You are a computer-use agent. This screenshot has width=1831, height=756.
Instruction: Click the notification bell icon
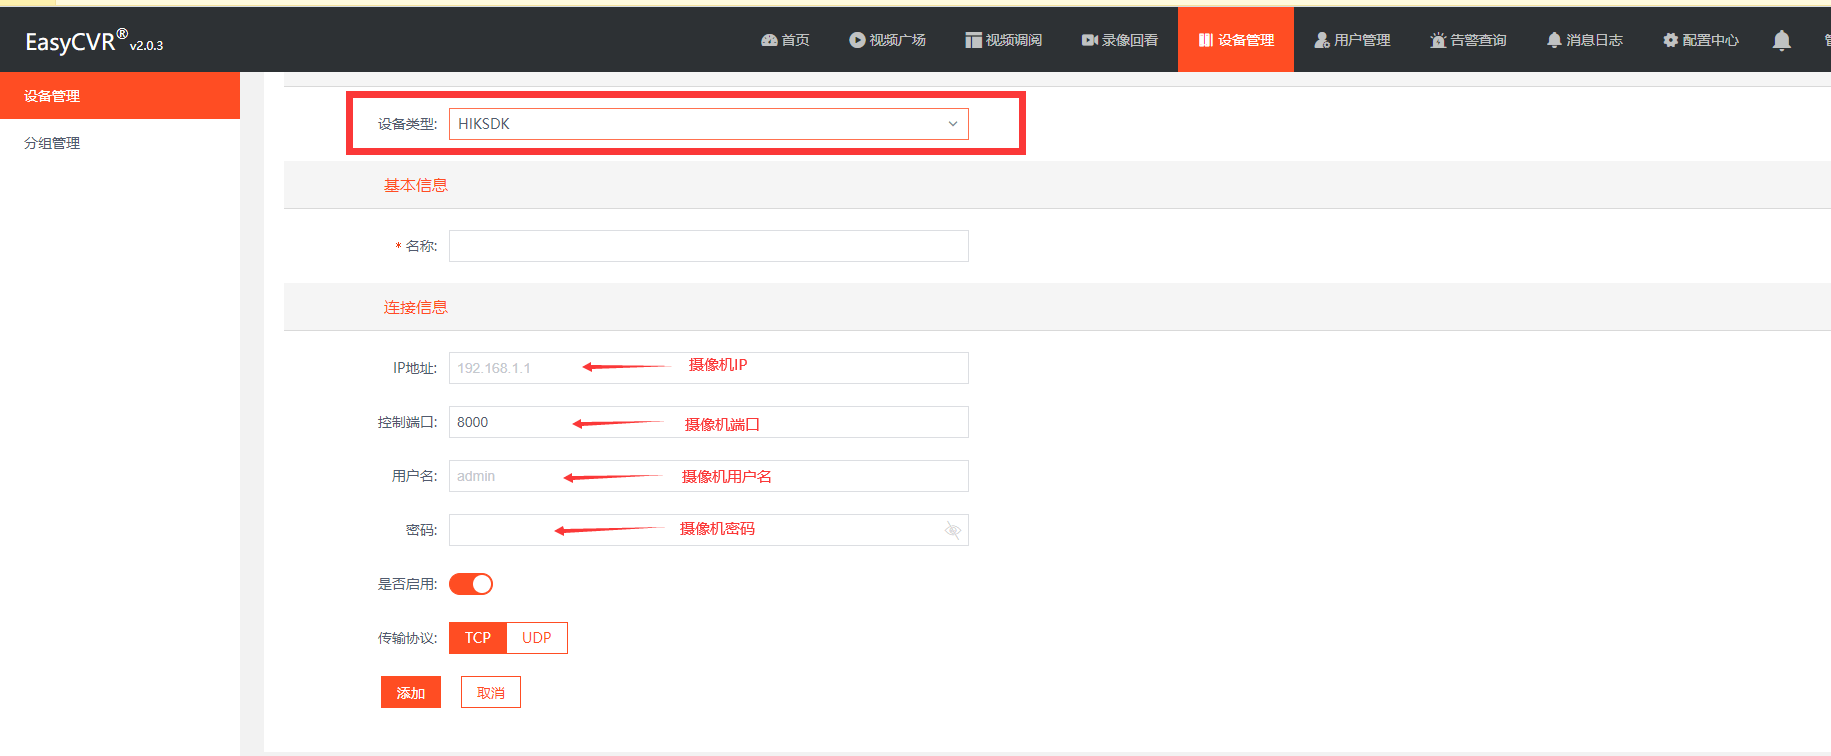tap(1781, 40)
